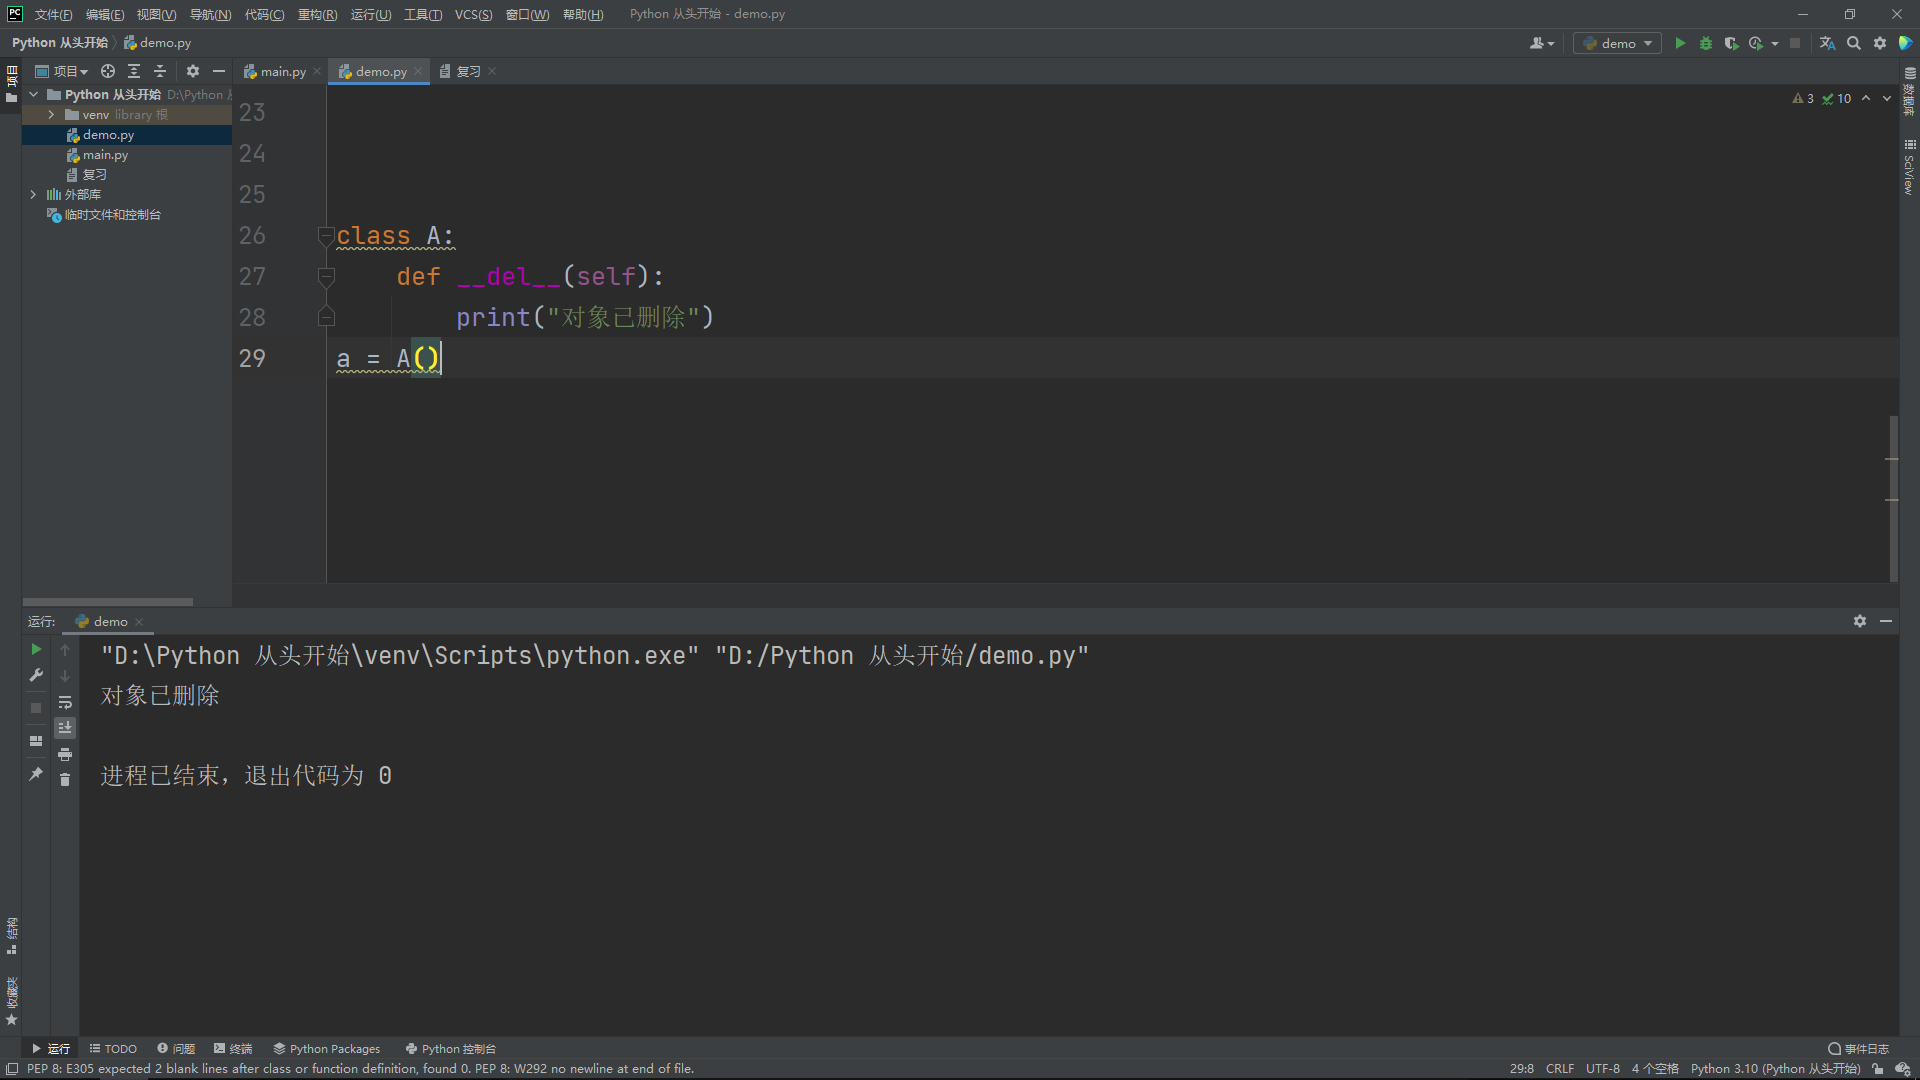Open the Python Packages tool window
The height and width of the screenshot is (1080, 1920).
pyautogui.click(x=327, y=1049)
